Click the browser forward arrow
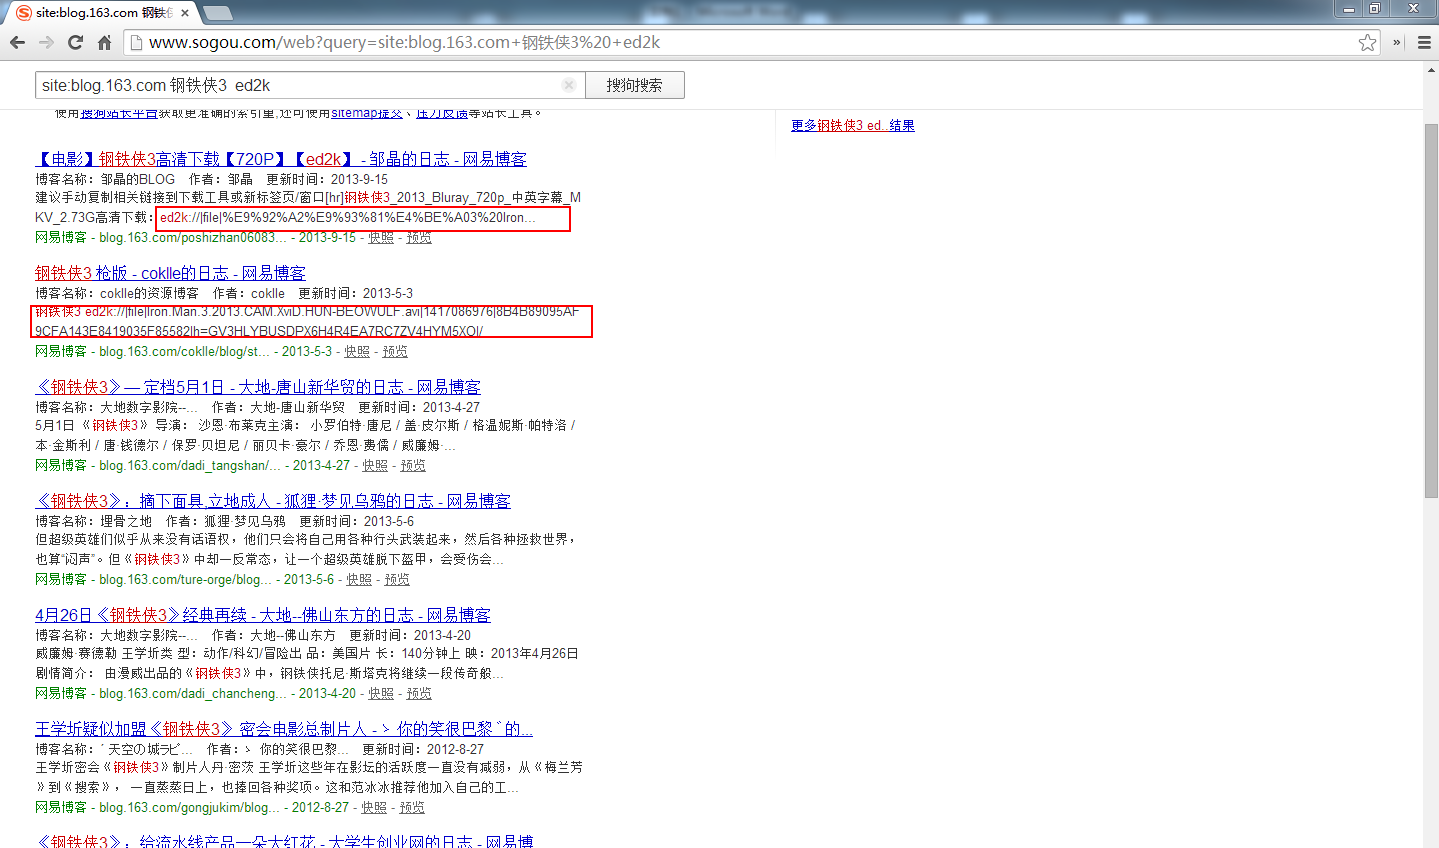 (x=46, y=42)
